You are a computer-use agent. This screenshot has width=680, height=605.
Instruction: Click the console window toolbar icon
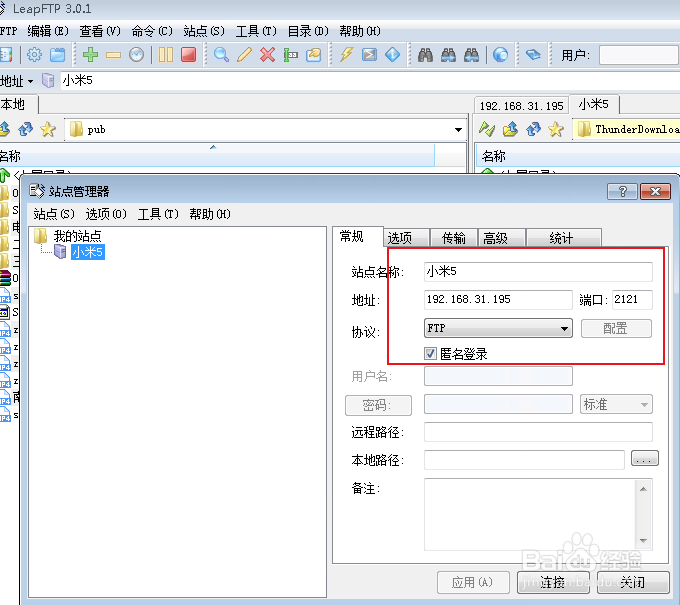coord(369,55)
